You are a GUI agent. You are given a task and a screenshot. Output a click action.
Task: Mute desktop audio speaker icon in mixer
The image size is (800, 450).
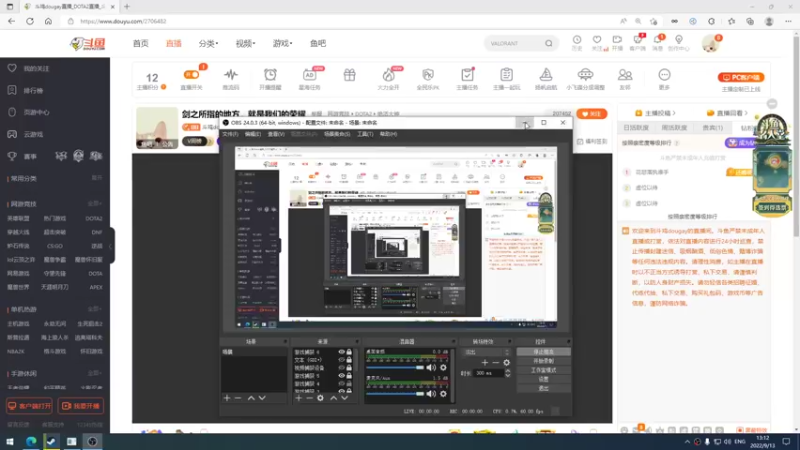(x=432, y=367)
